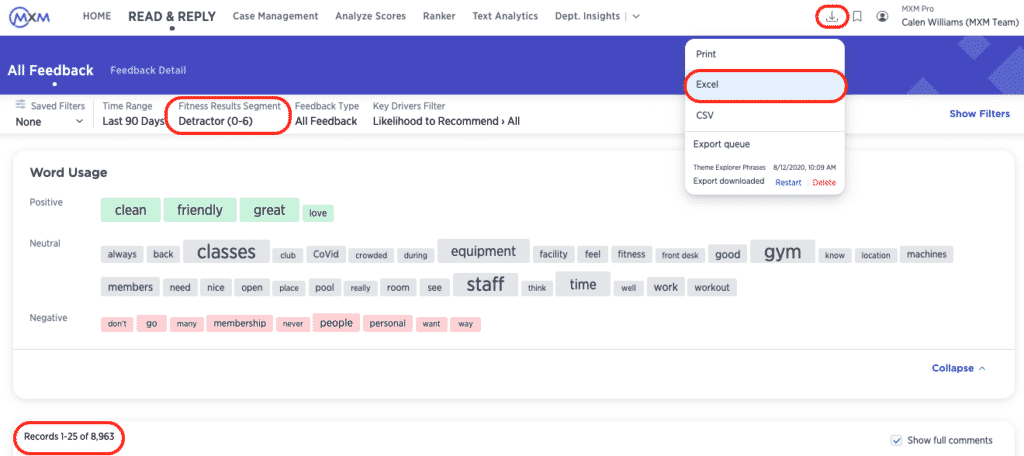Click the positive word 'clean'
Screen dimensions: 1024x456
[x=130, y=210]
